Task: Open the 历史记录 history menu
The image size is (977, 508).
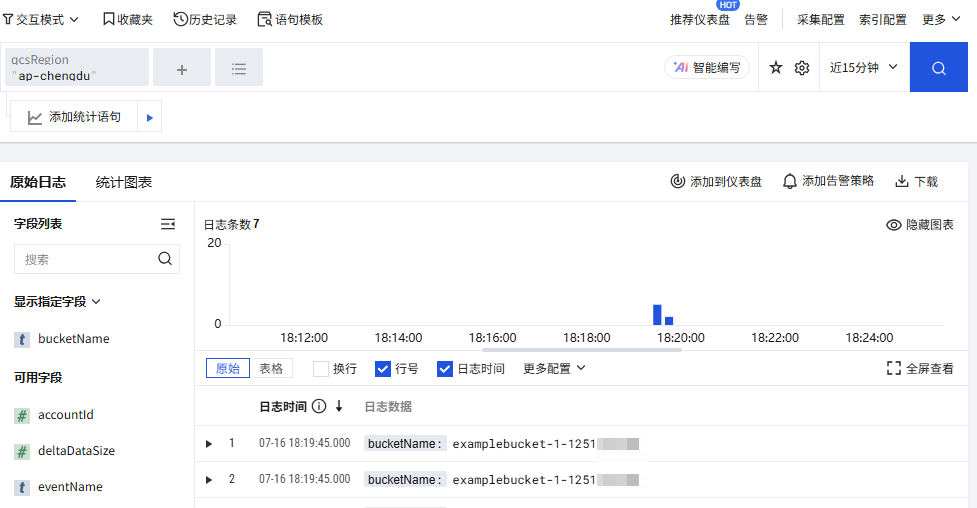Action: tap(205, 19)
